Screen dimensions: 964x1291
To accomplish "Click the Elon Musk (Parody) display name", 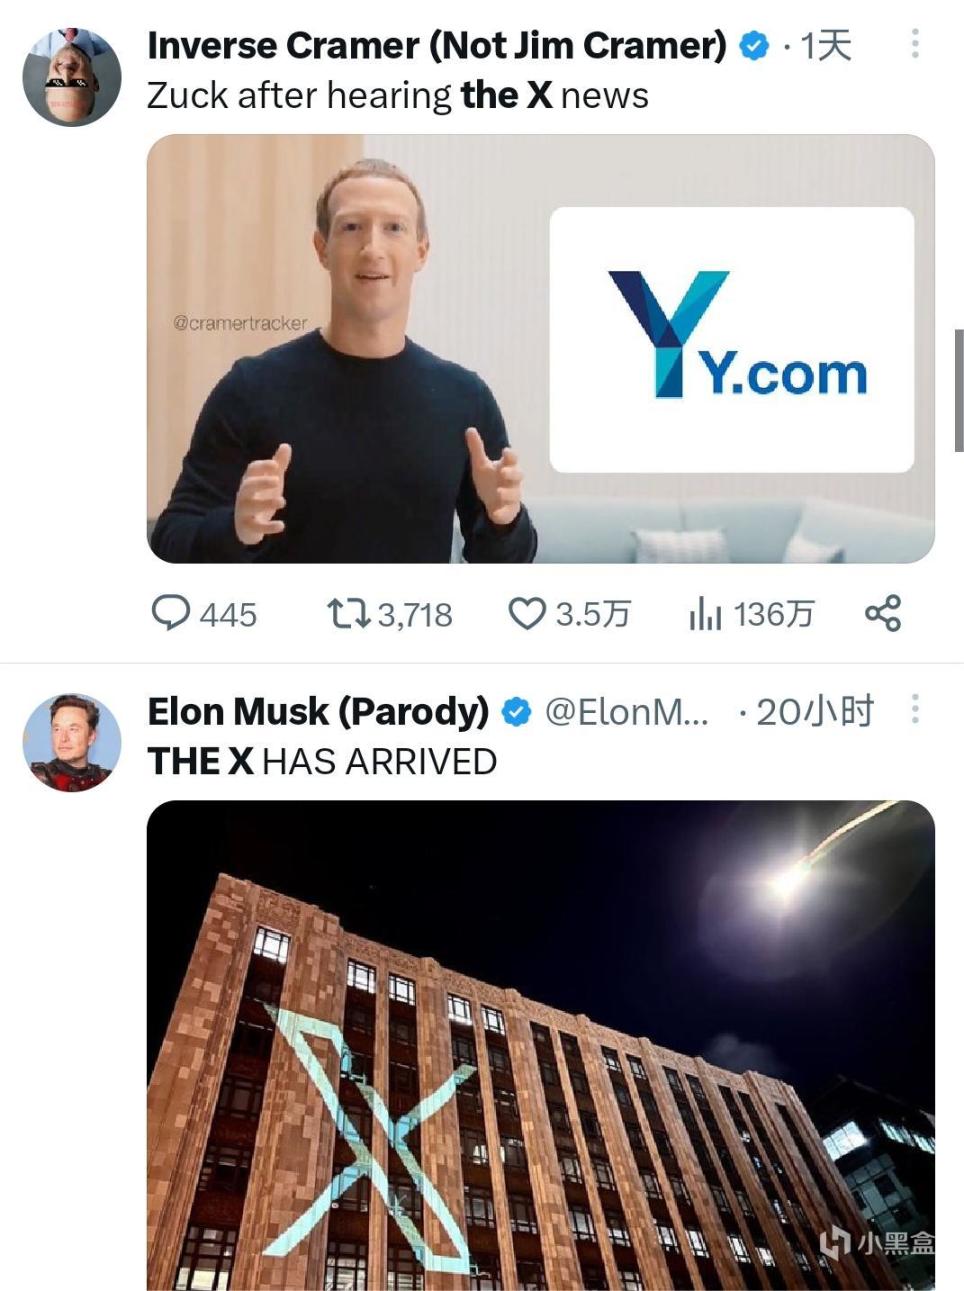I will click(318, 712).
